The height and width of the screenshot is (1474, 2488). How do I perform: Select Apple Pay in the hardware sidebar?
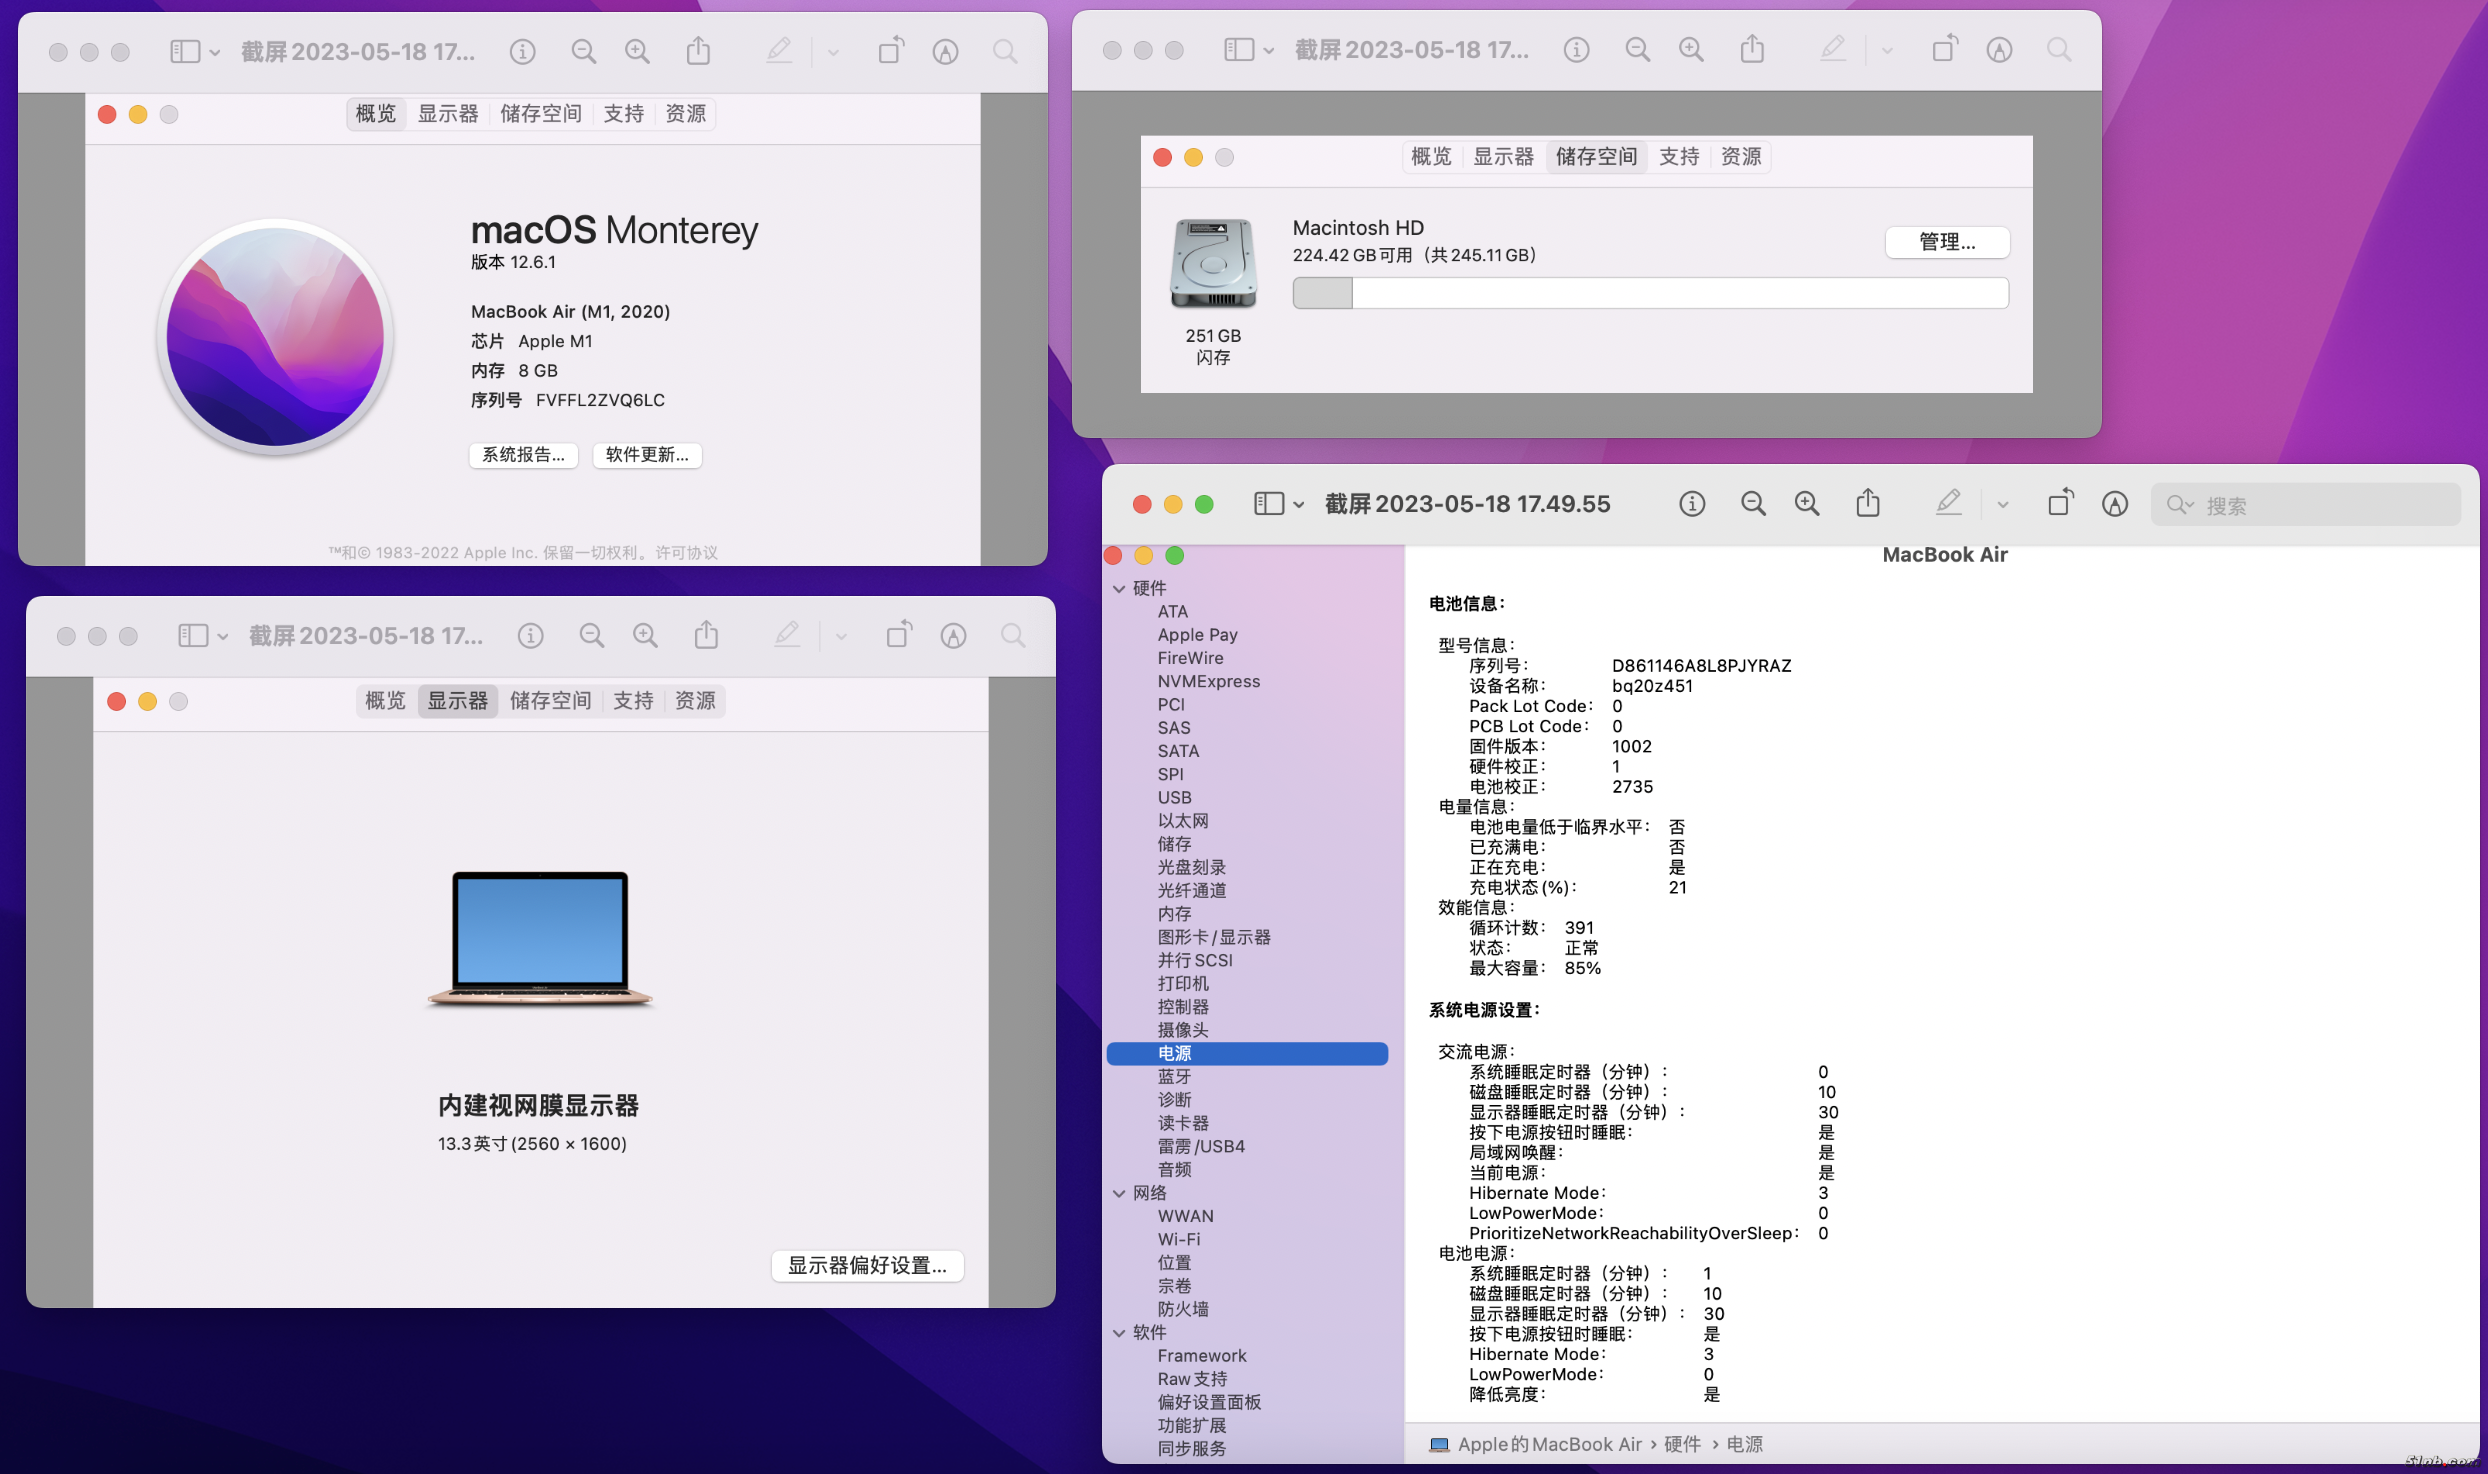1197,635
